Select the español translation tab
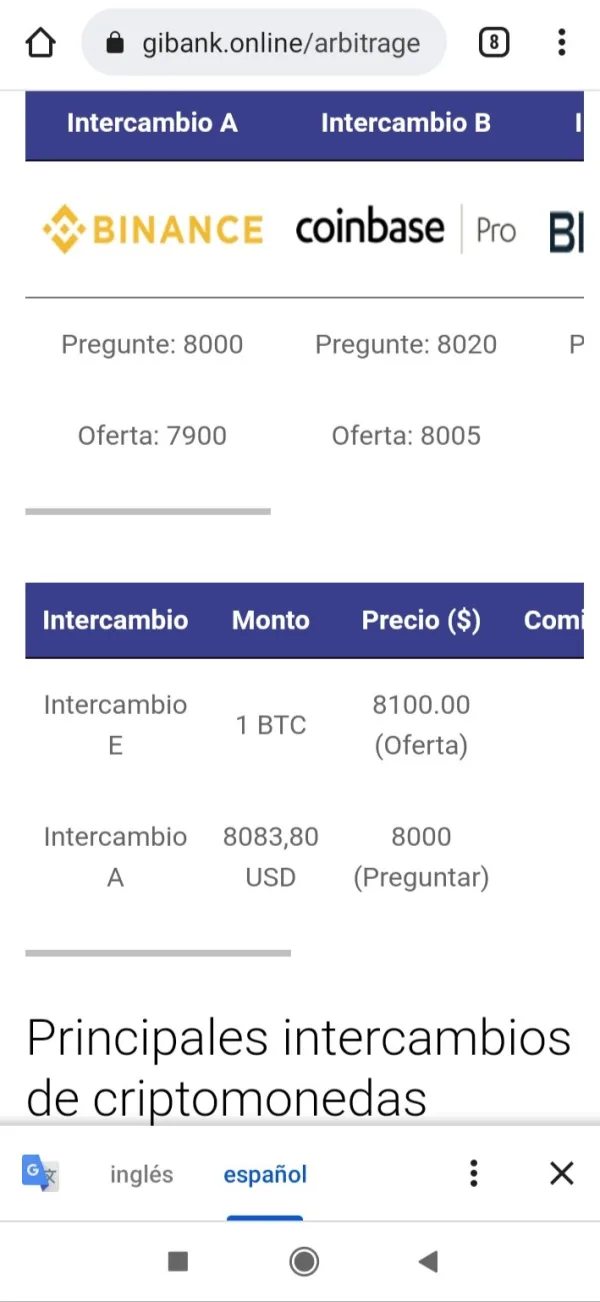 click(x=265, y=1174)
